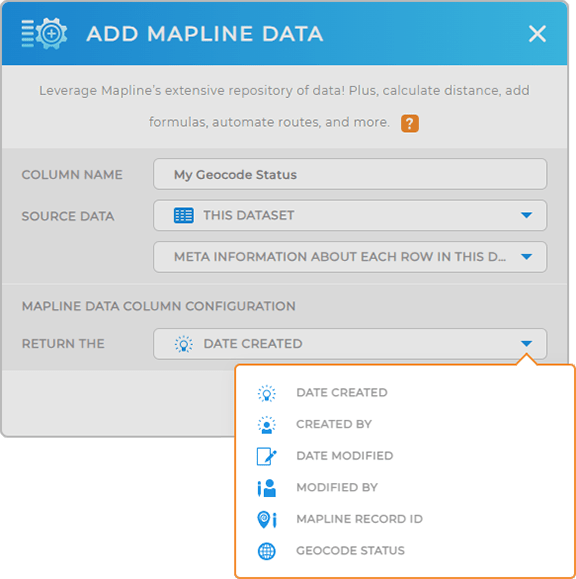Click the Modified By user icon

(267, 488)
